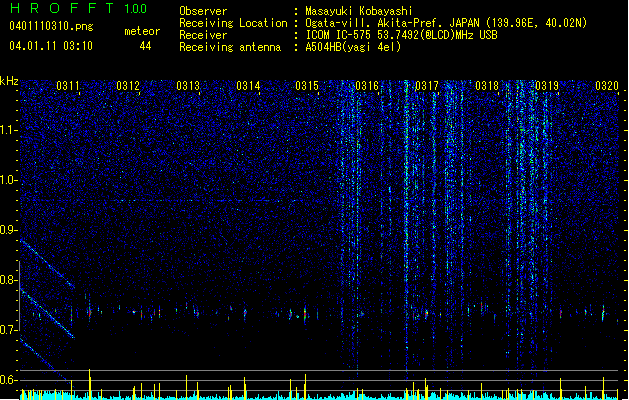Click the 0312 time marker
This screenshot has height=400, width=629.
128,86
